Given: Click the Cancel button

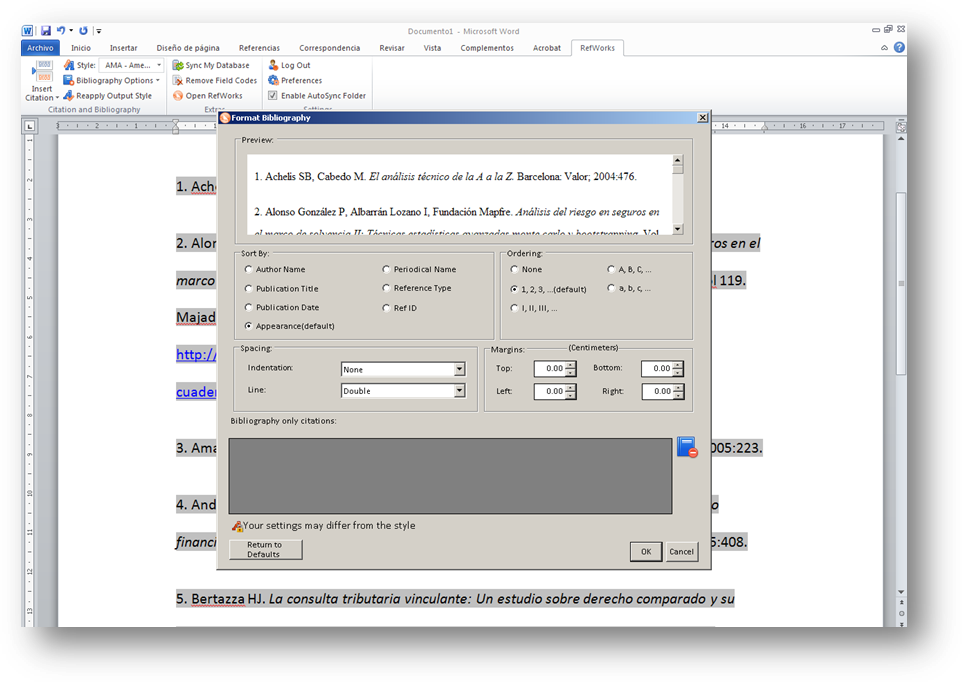Looking at the screenshot, I should pyautogui.click(x=681, y=551).
